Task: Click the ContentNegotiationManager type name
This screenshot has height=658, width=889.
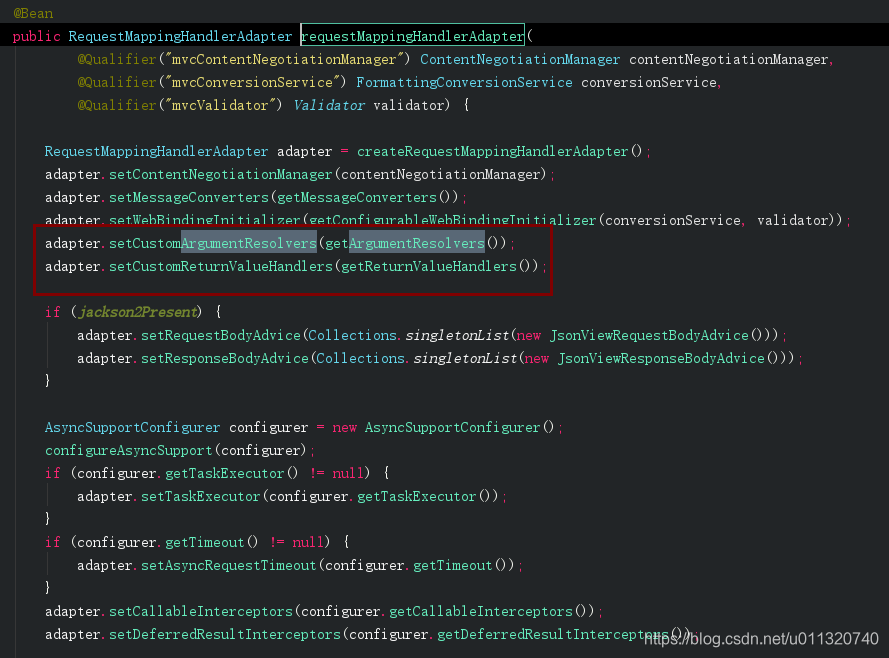Action: (x=518, y=59)
